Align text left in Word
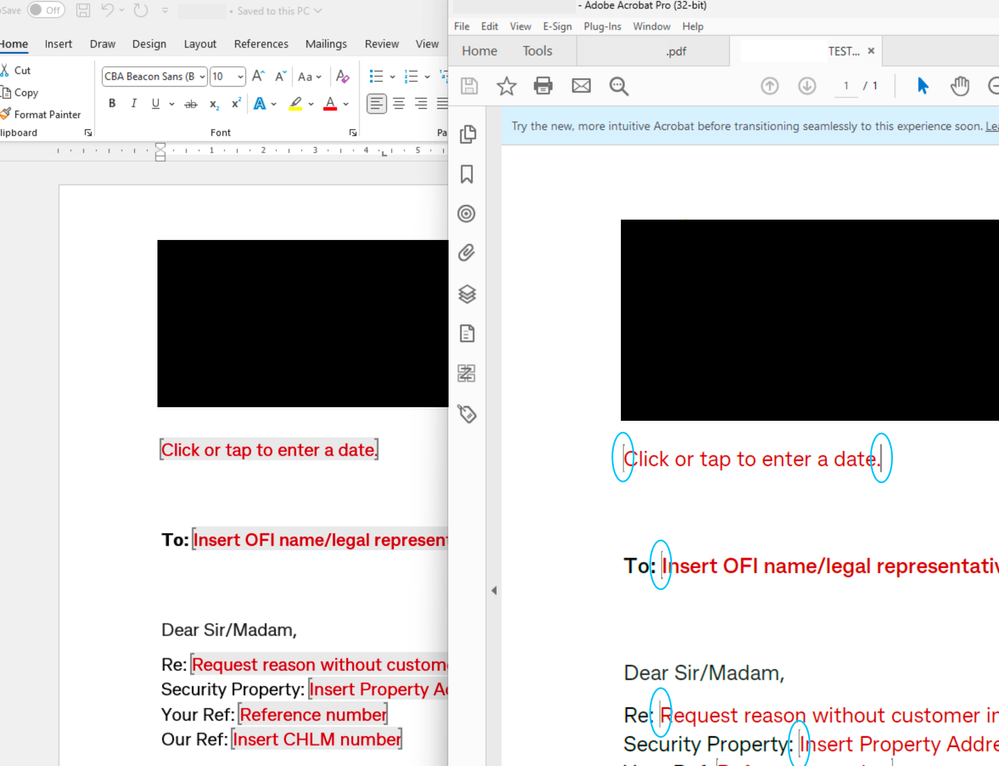 tap(377, 103)
